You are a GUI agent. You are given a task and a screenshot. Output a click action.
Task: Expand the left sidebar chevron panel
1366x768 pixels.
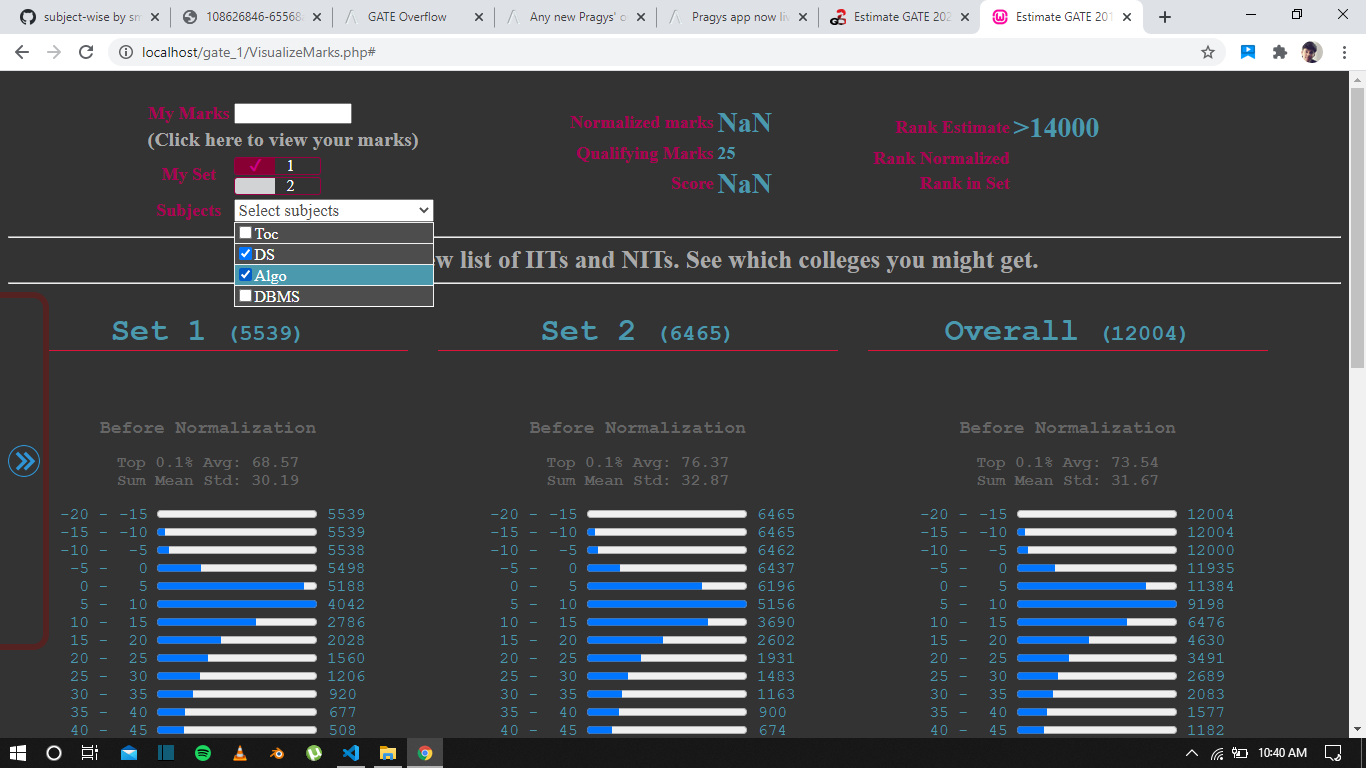[24, 461]
